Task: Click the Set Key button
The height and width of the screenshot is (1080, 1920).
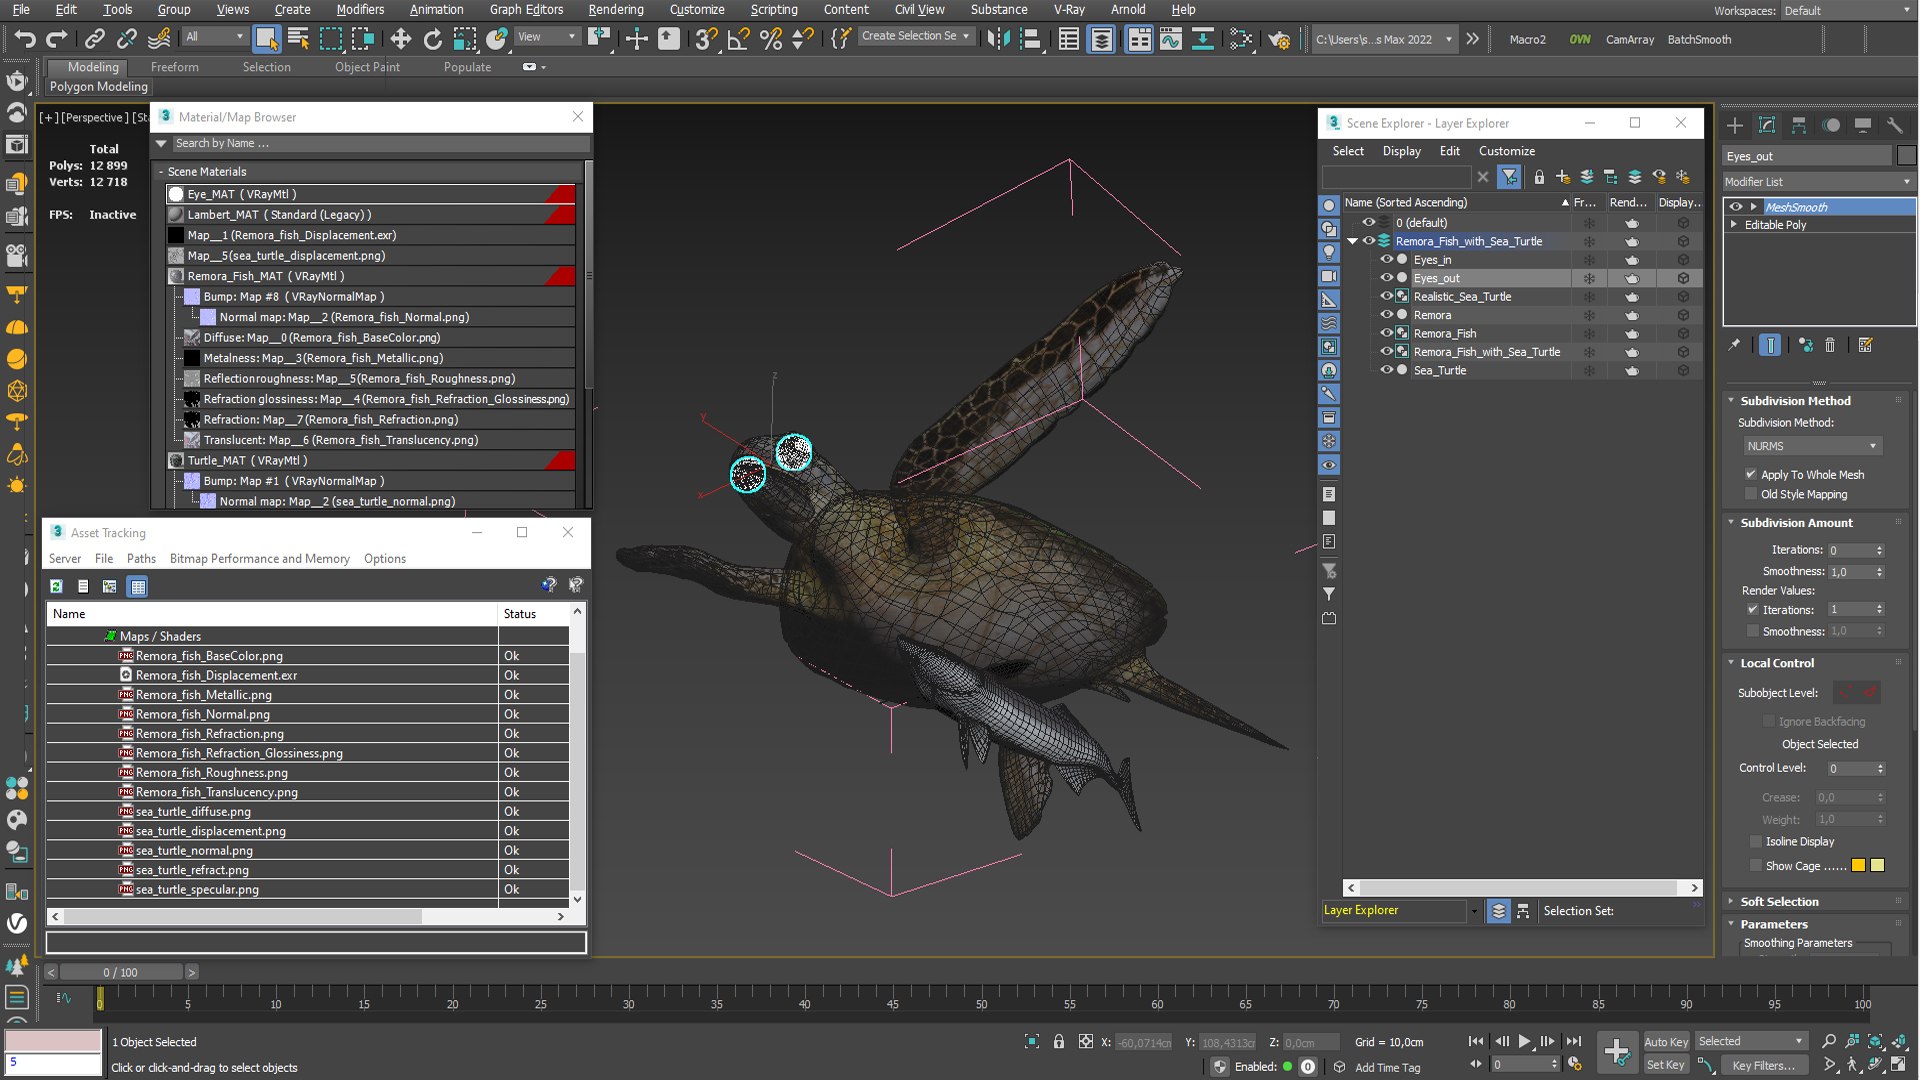Action: click(1665, 1065)
